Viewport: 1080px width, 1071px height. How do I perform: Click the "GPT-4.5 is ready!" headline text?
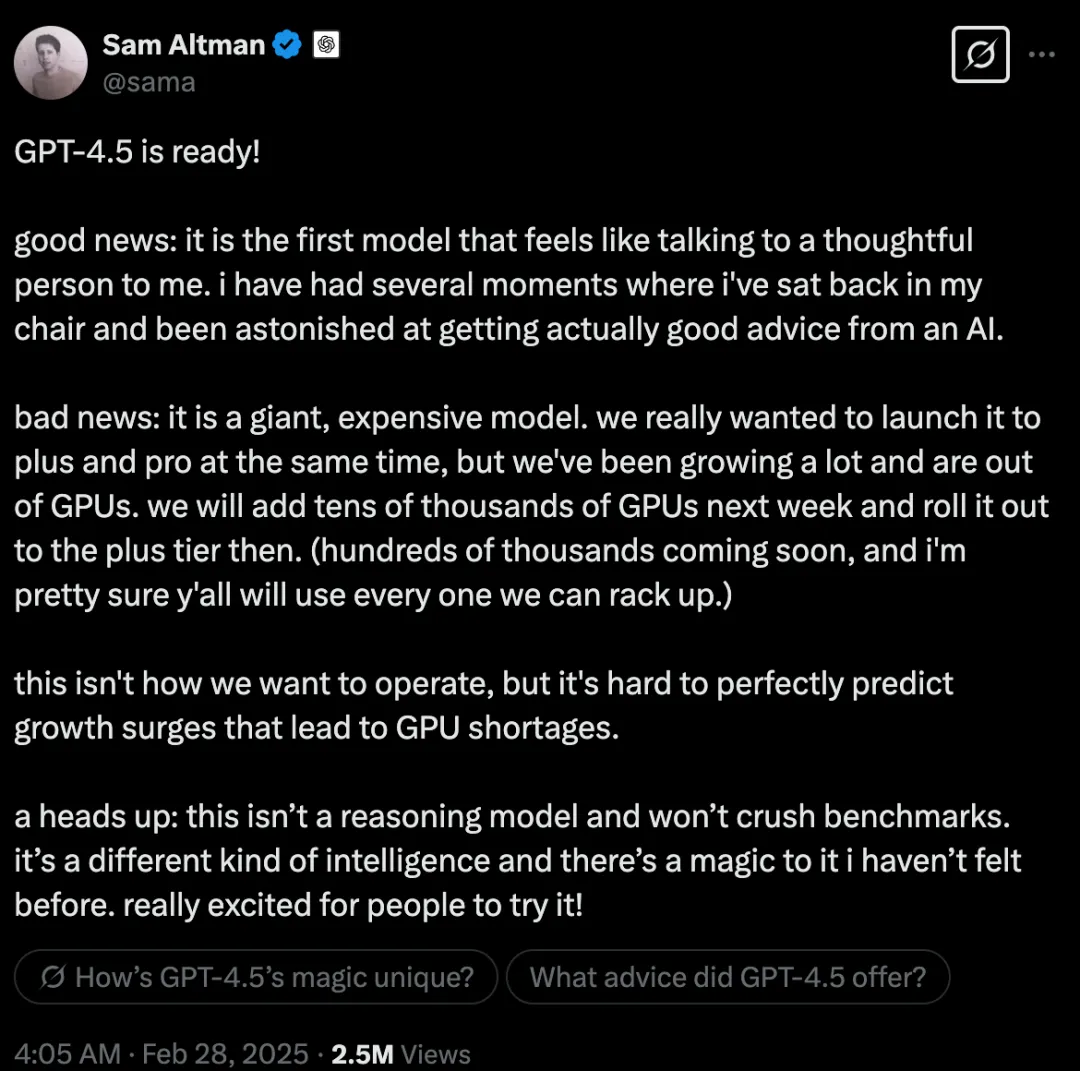137,152
